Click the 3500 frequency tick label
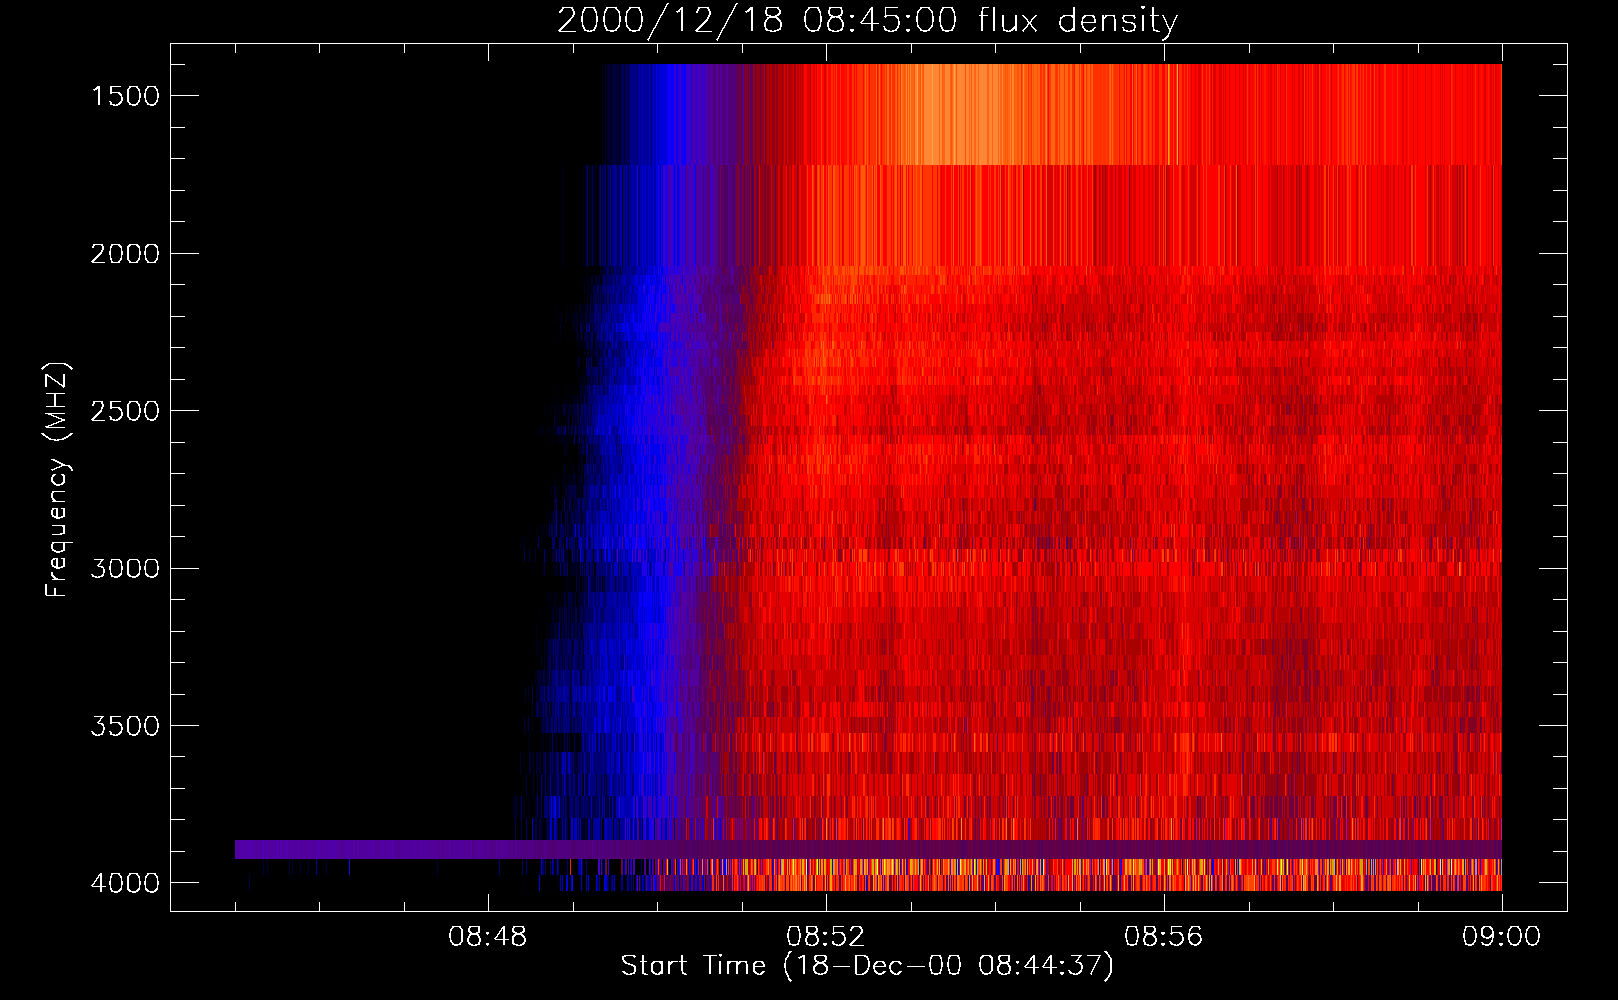 tap(125, 726)
